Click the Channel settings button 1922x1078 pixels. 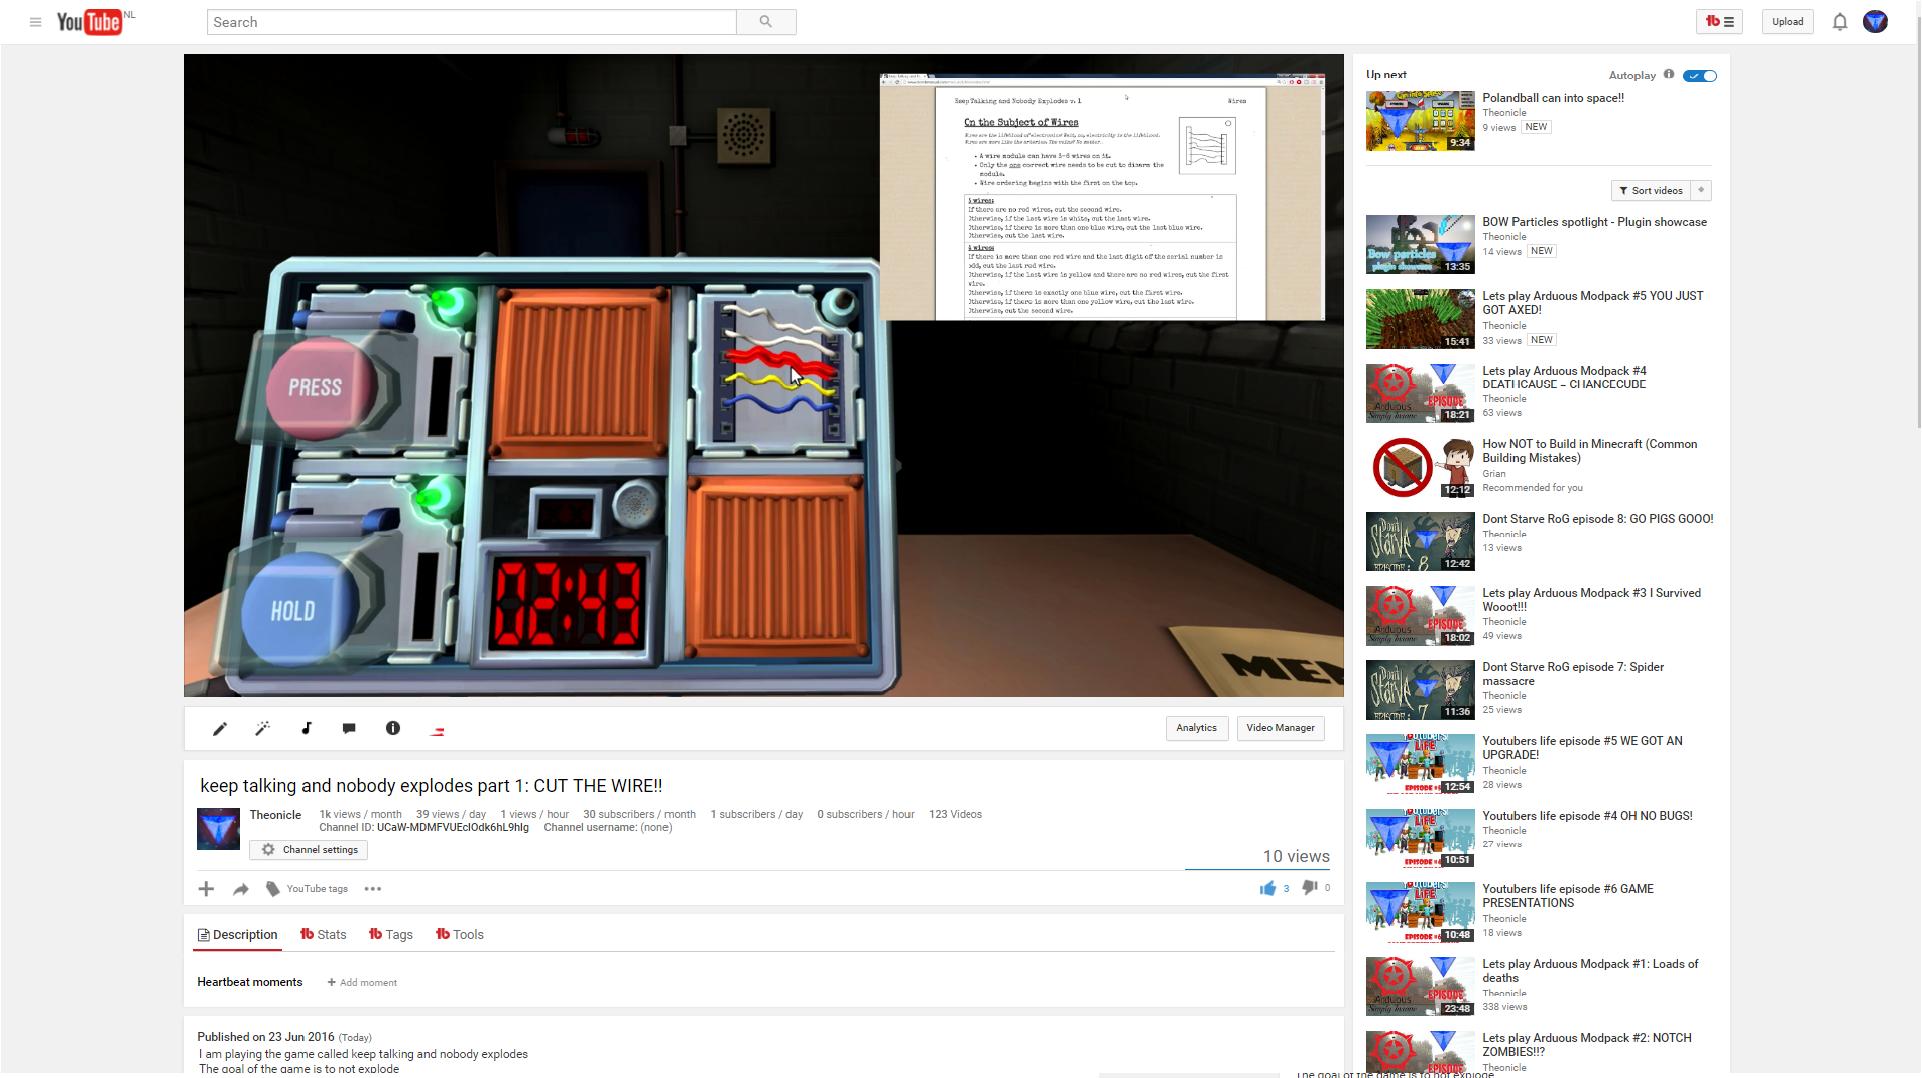coord(309,850)
